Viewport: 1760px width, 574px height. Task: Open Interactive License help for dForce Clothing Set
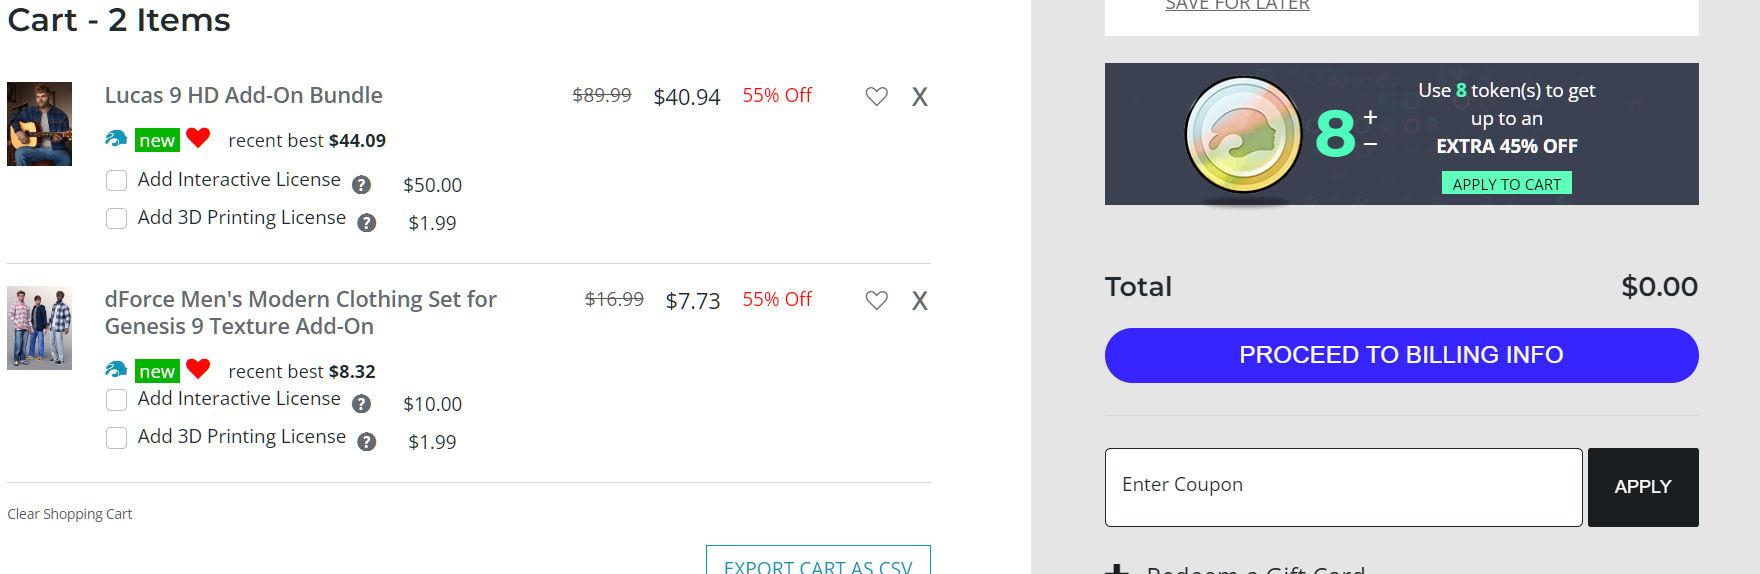pyautogui.click(x=362, y=404)
